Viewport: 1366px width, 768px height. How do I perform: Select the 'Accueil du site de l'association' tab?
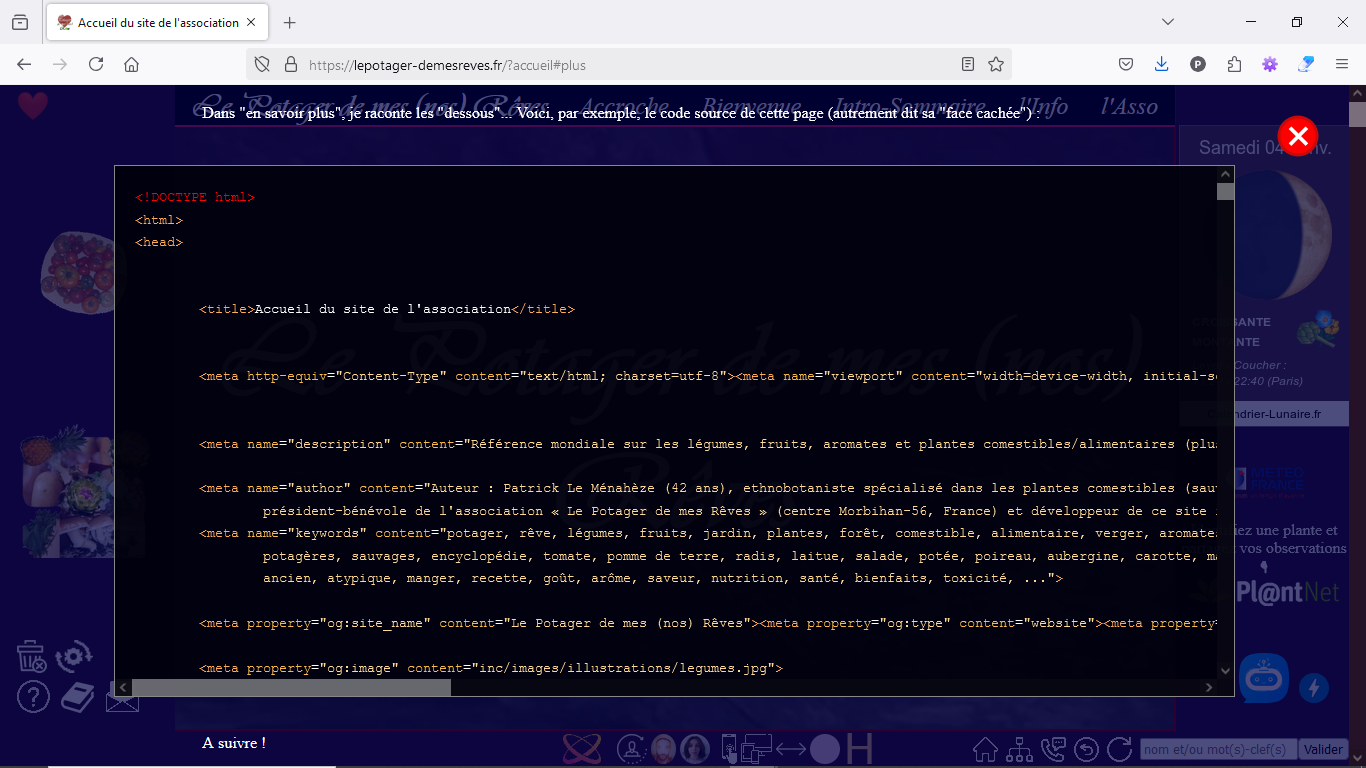point(157,22)
